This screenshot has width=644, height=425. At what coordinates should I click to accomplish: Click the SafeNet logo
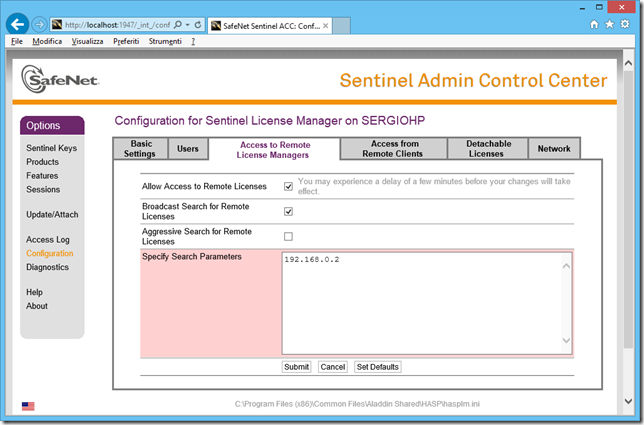pyautogui.click(x=60, y=79)
